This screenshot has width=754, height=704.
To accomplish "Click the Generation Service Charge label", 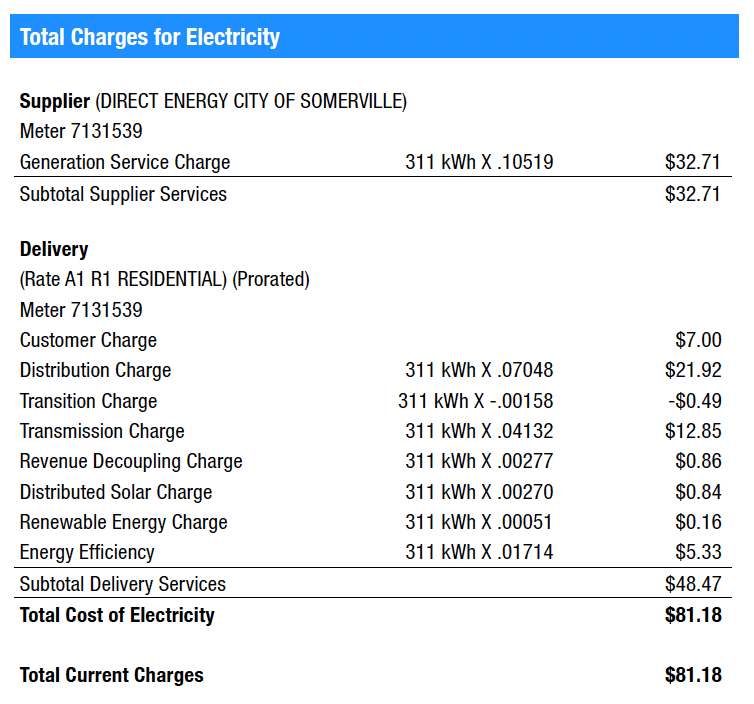I will coord(125,162).
